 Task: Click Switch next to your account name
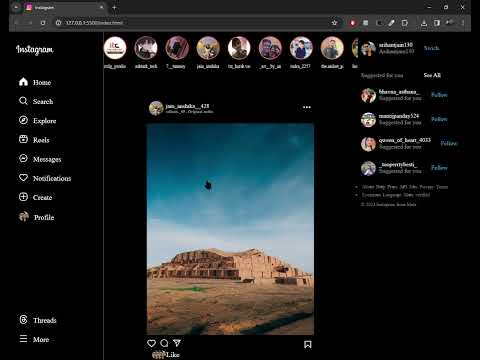click(431, 48)
